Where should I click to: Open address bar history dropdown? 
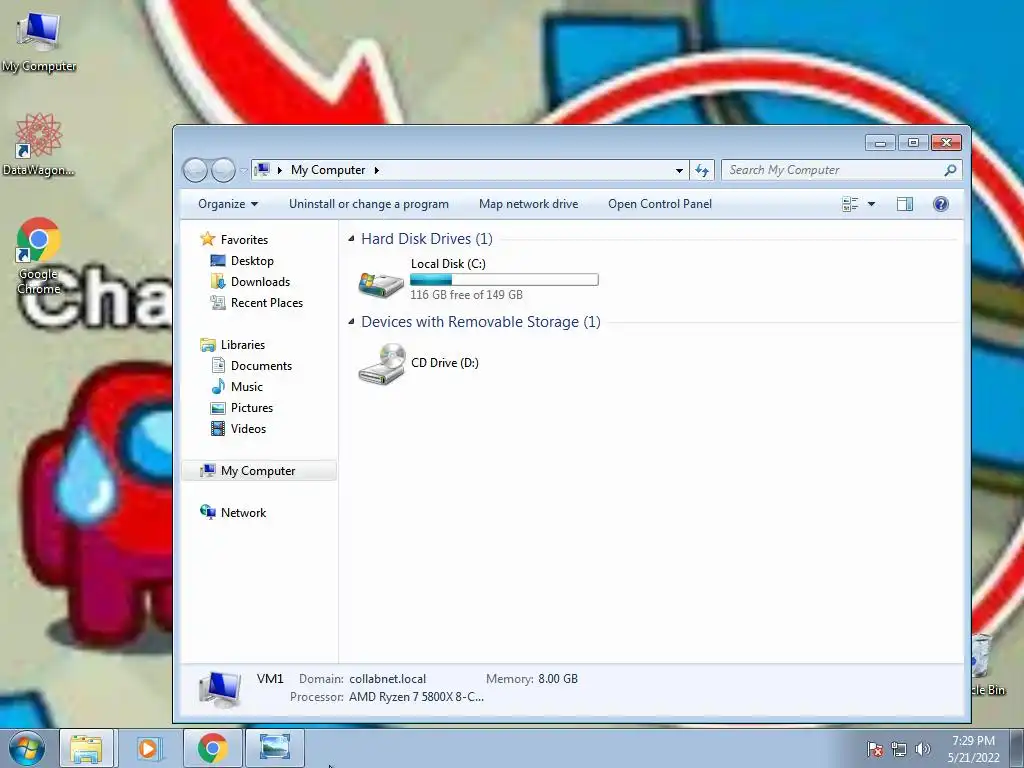click(679, 170)
